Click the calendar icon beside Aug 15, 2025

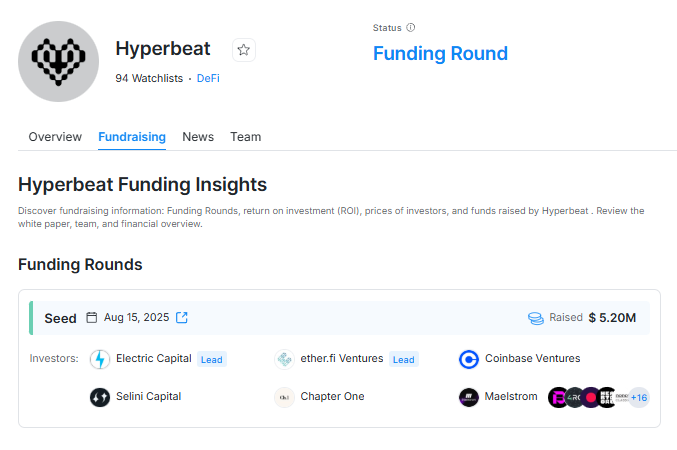tap(92, 317)
